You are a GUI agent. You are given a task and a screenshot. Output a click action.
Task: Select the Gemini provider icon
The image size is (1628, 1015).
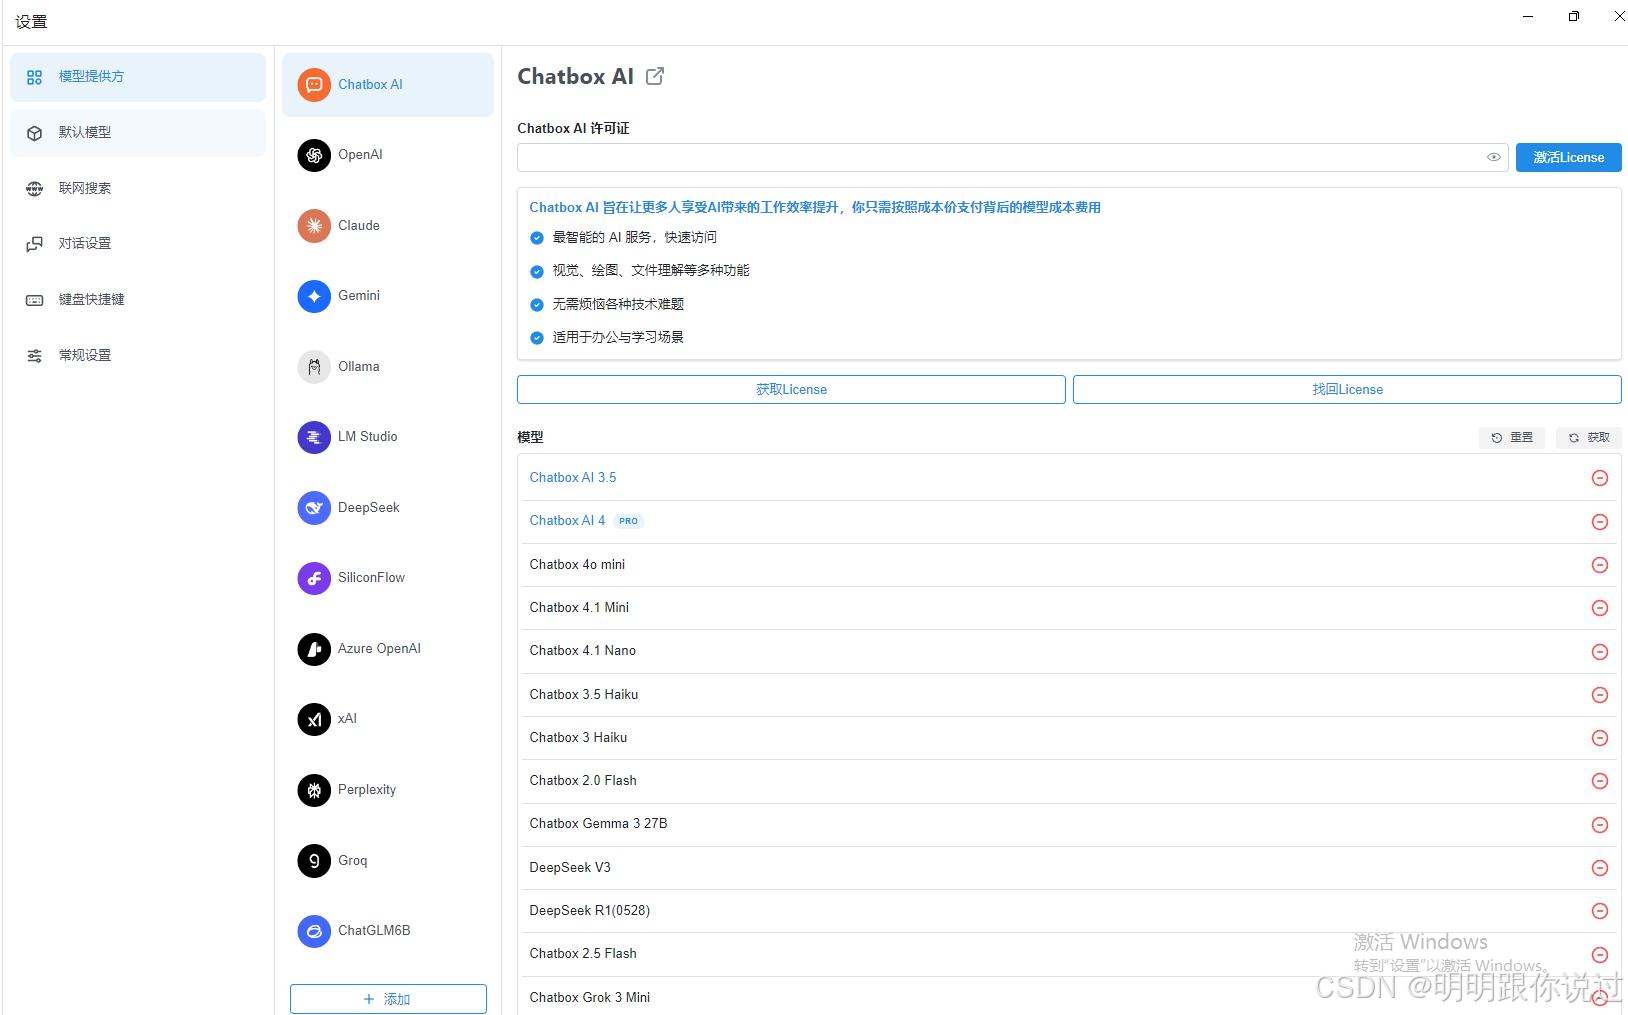point(314,296)
